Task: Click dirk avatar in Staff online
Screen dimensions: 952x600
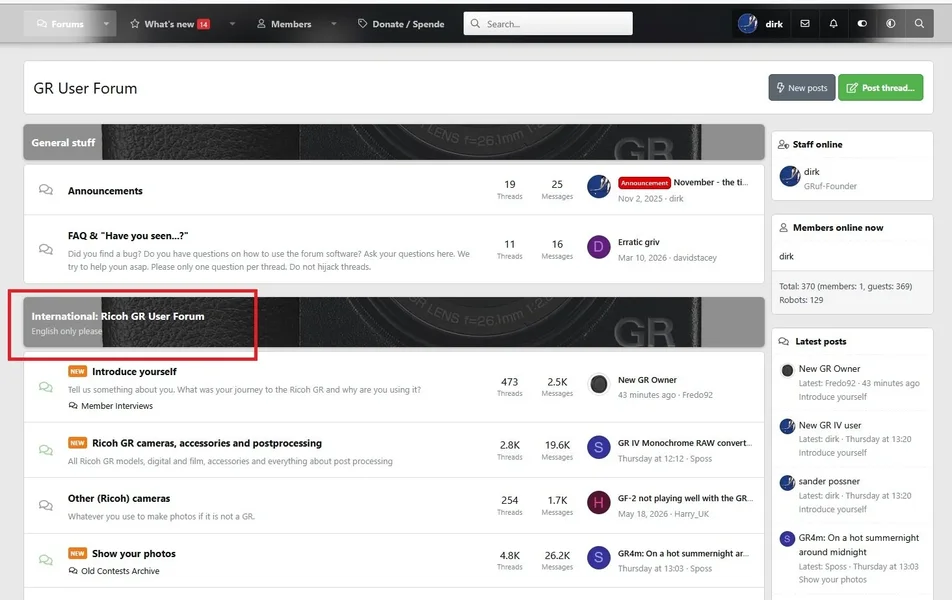Action: coord(789,177)
